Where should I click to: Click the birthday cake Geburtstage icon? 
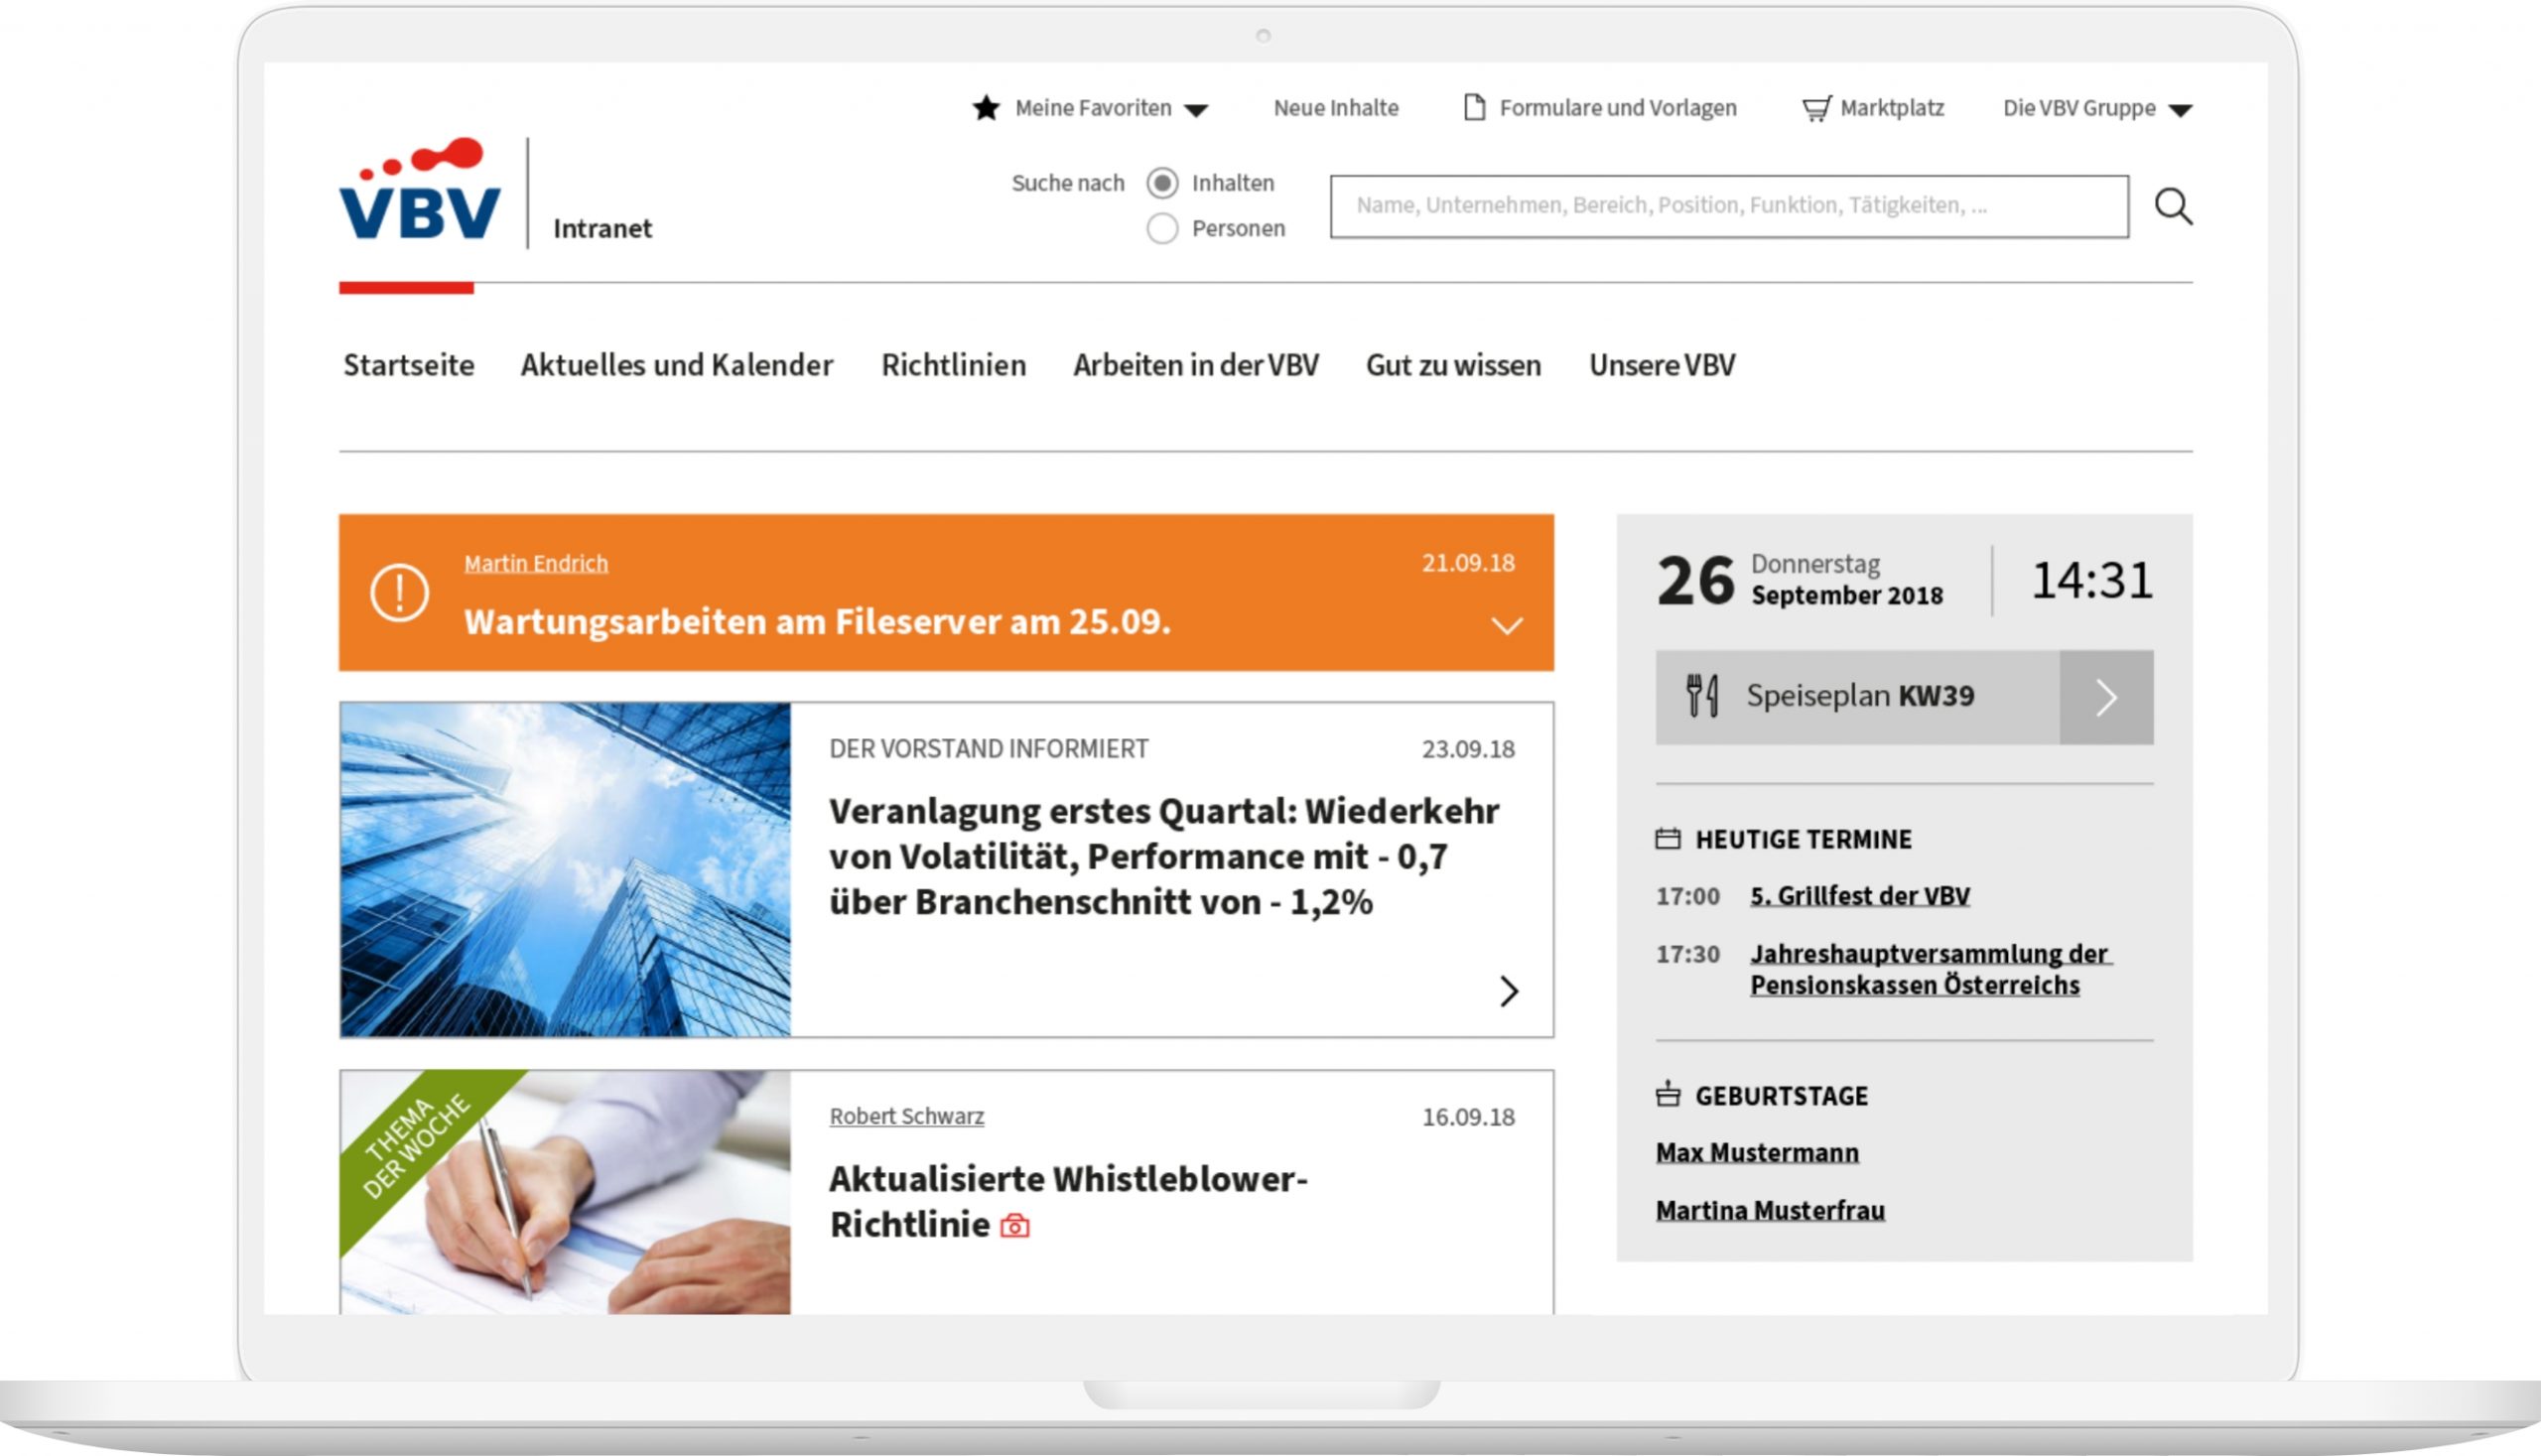[x=1668, y=1093]
